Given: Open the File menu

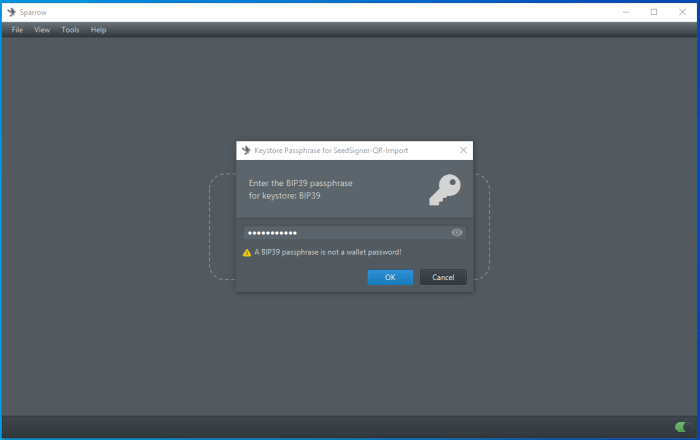Looking at the screenshot, I should (17, 30).
